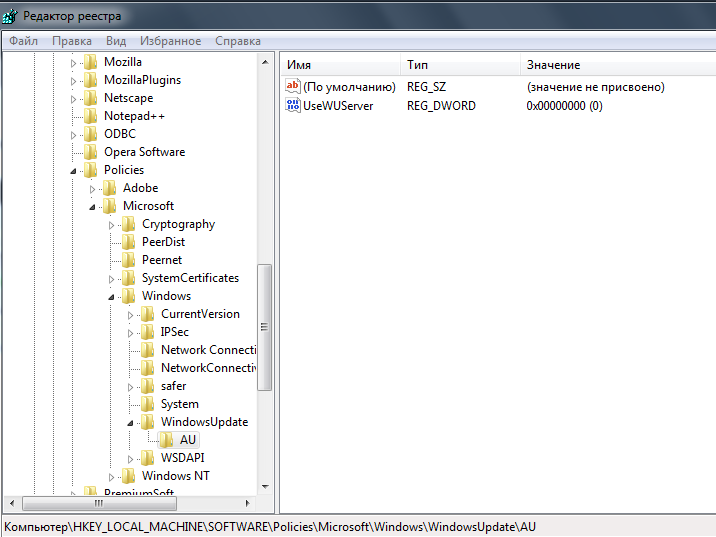Viewport: 716px width, 537px height.
Task: Expand the CurrentVersion key node
Action: [130, 315]
